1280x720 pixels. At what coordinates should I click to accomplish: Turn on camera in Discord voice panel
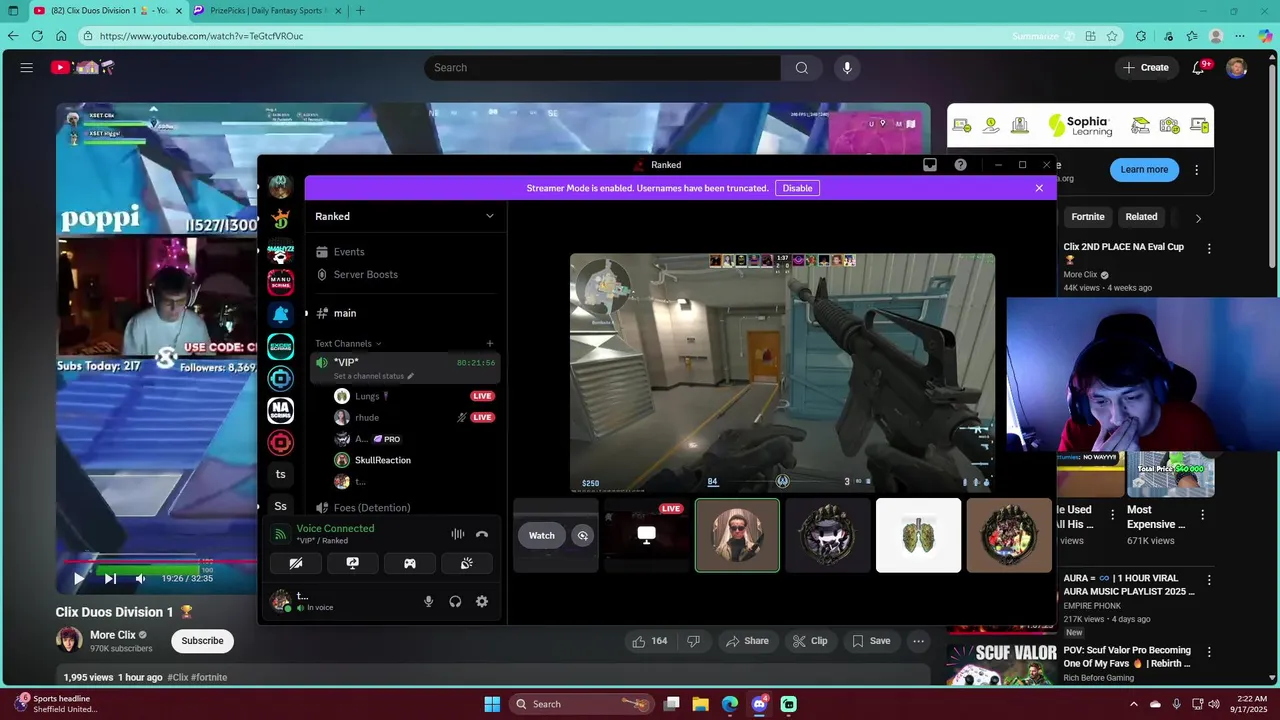click(296, 563)
